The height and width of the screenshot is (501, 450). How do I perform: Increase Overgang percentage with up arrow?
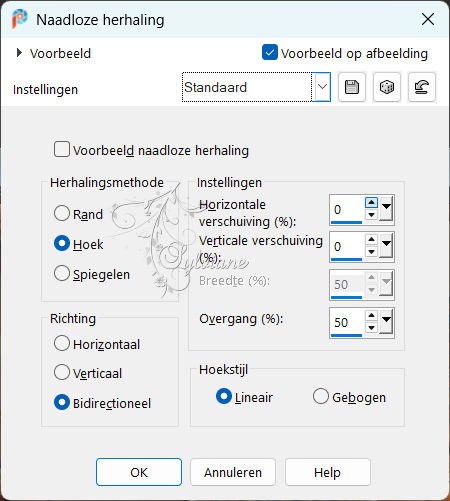[371, 315]
